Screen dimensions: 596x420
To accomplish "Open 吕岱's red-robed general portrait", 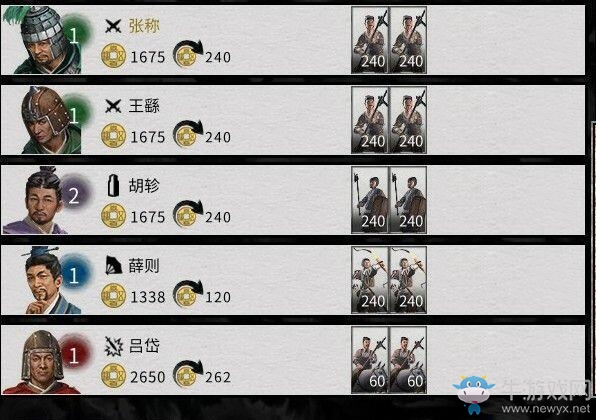I will point(41,361).
